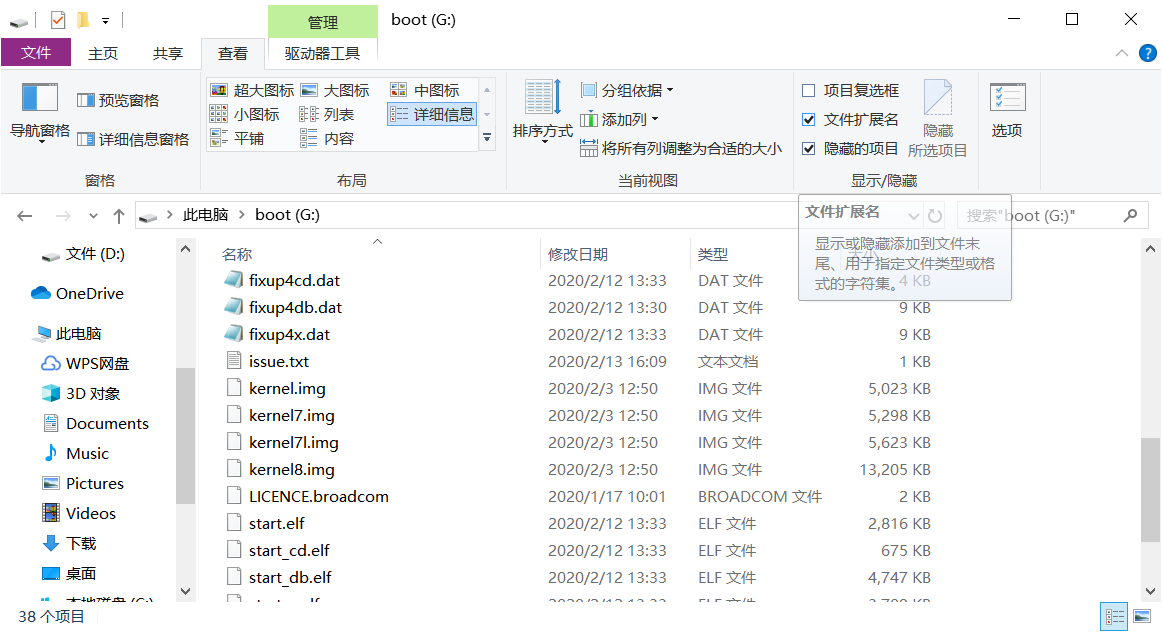Screen dimensions: 1162x632
Task: Open Music folder in sidebar
Action: pos(75,453)
